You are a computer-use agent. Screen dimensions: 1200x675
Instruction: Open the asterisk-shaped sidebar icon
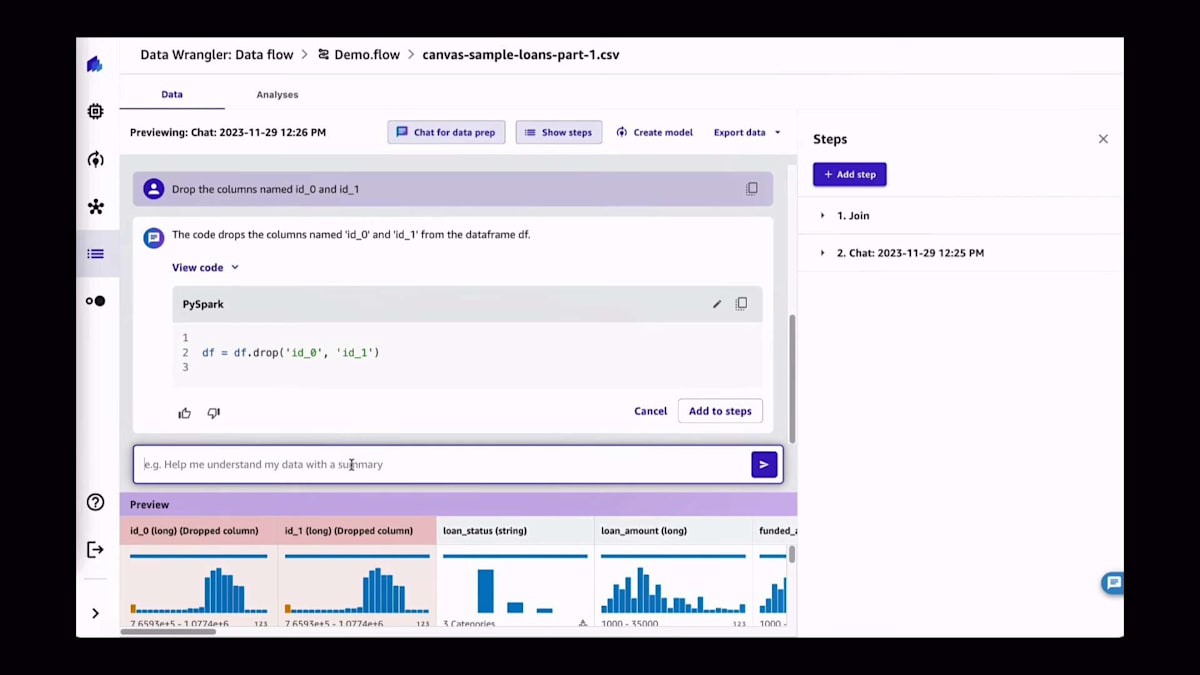coord(95,207)
